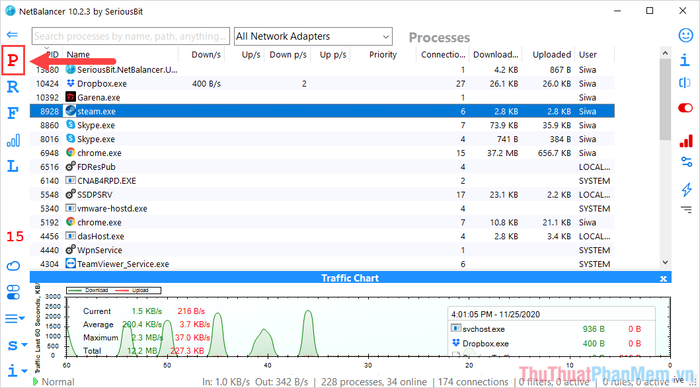The width and height of the screenshot is (700, 388).
Task: Click the red 15 counter in the sidebar
Action: tap(15, 236)
